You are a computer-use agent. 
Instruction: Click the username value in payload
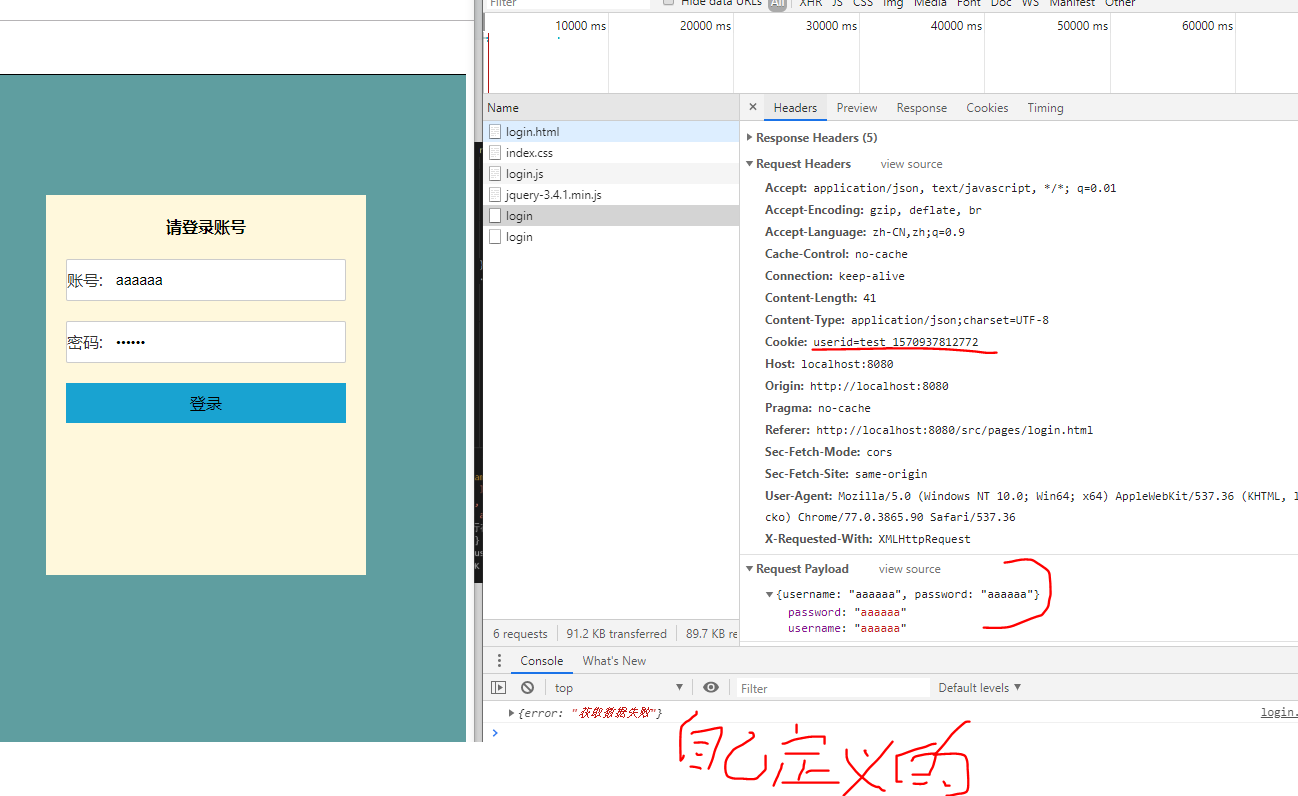click(880, 628)
